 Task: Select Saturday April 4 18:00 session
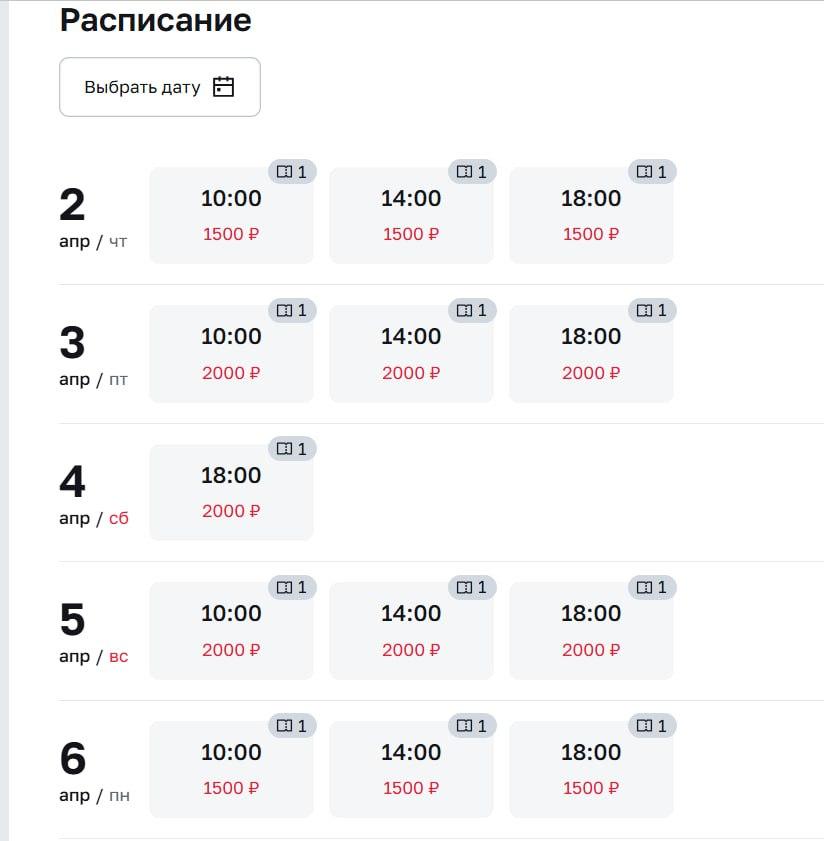(231, 492)
